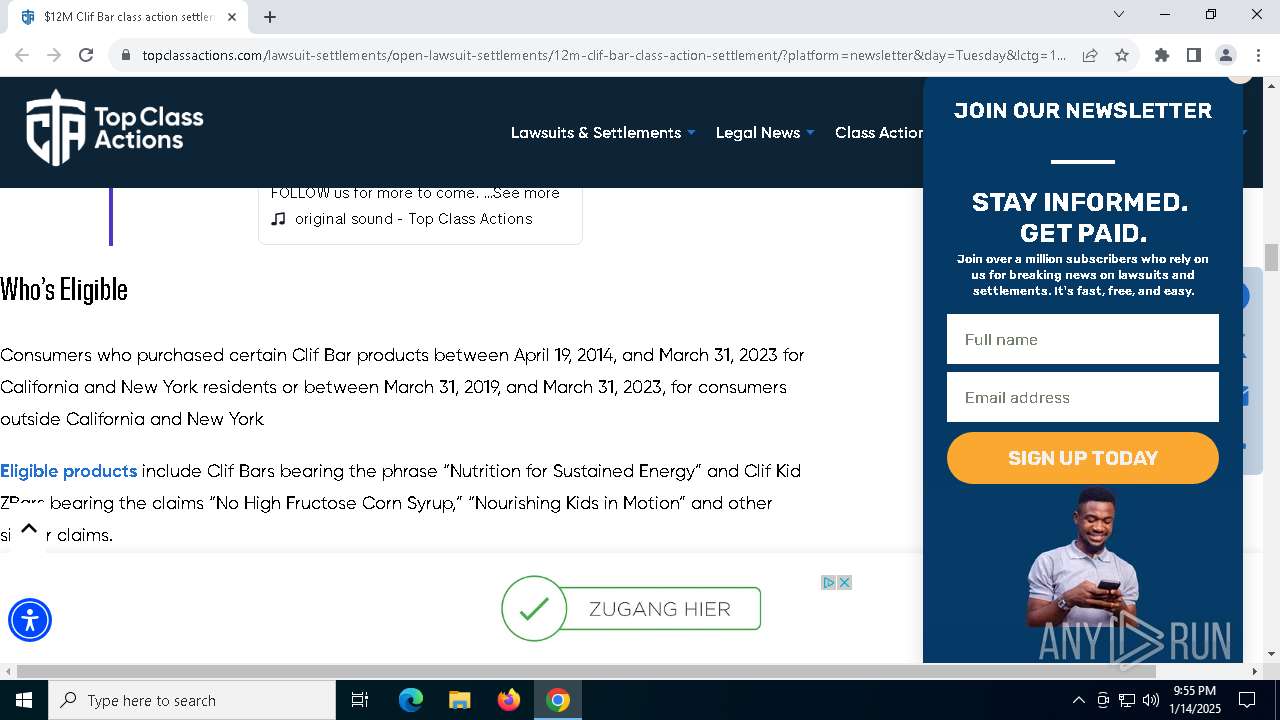Click original sound - Top Class Actions
This screenshot has height=720, width=1280.
[413, 219]
